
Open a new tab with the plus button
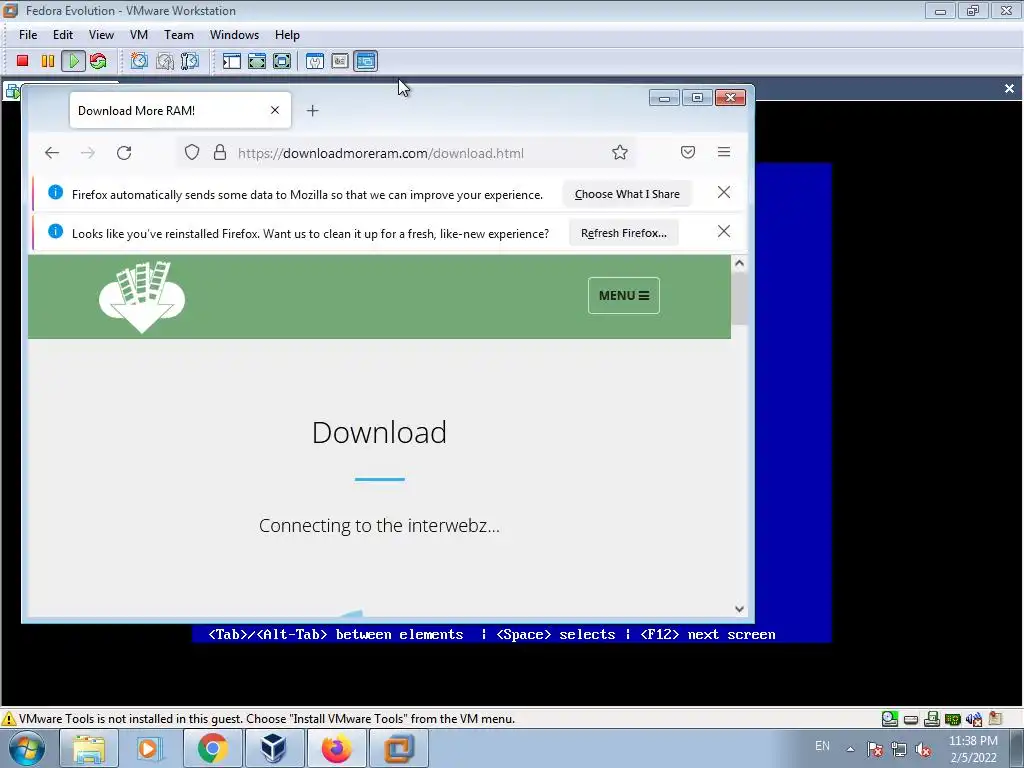click(x=312, y=110)
